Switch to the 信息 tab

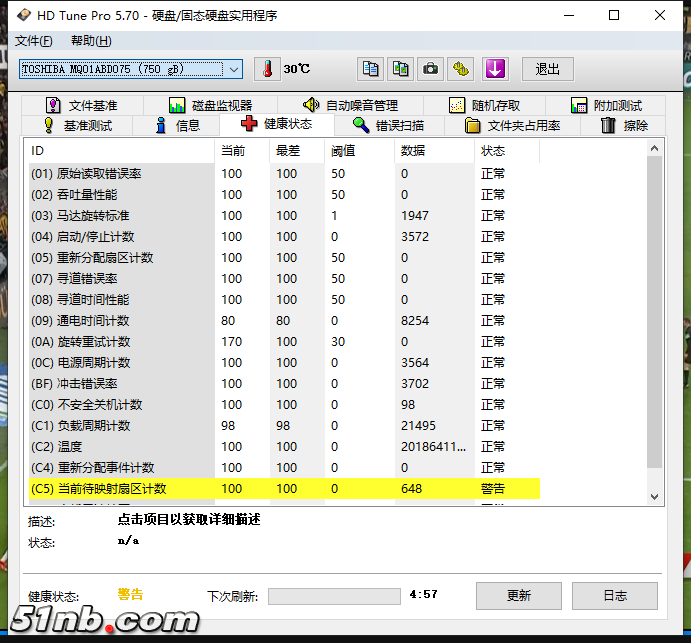point(177,126)
